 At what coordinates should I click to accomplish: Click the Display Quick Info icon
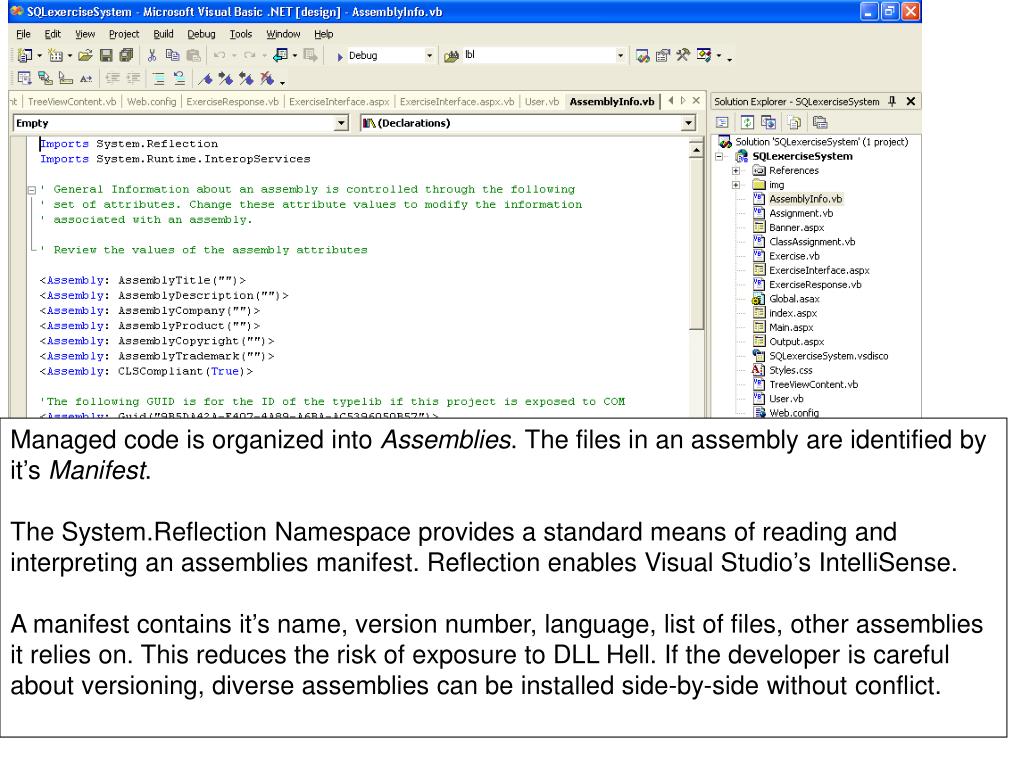(65, 79)
